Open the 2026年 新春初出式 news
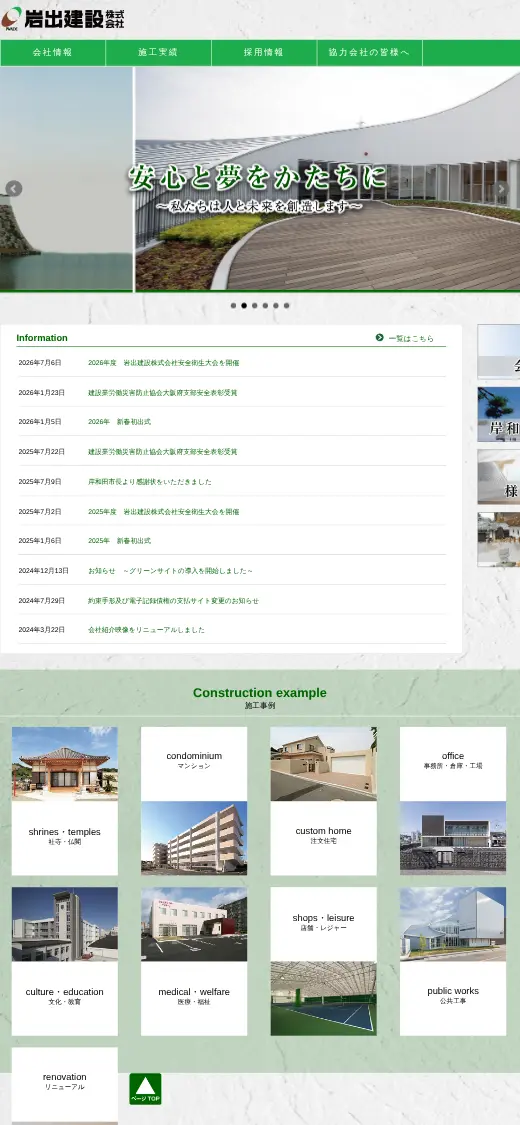The image size is (520, 1125). click(119, 422)
